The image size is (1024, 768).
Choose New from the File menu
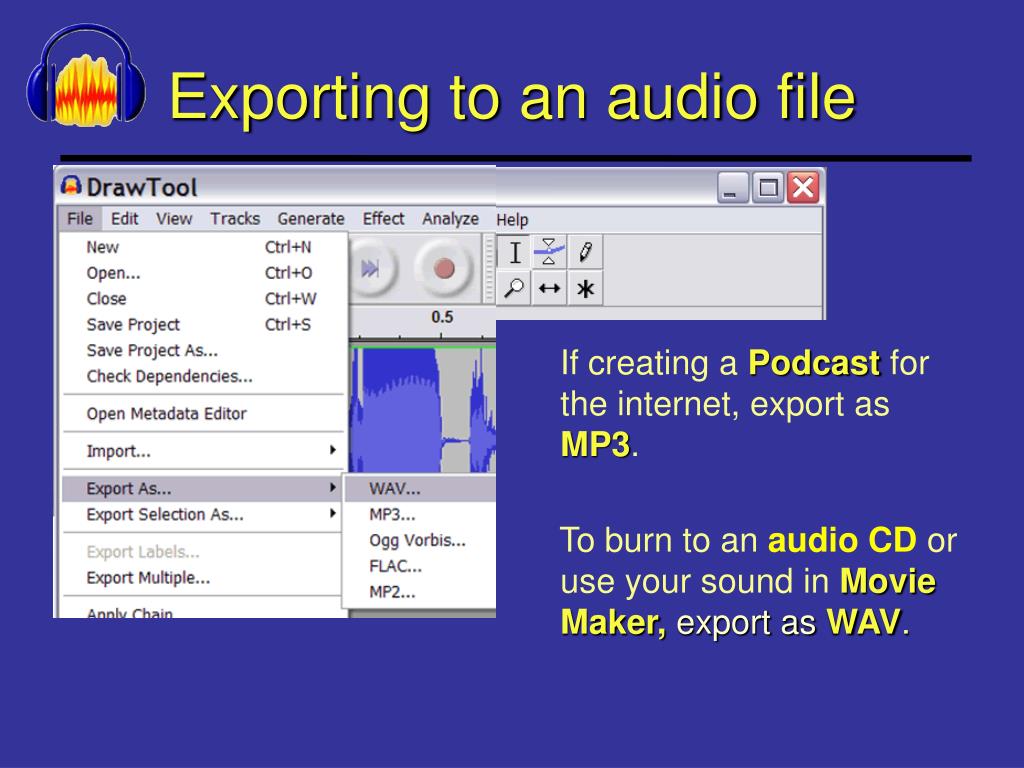[x=204, y=248]
